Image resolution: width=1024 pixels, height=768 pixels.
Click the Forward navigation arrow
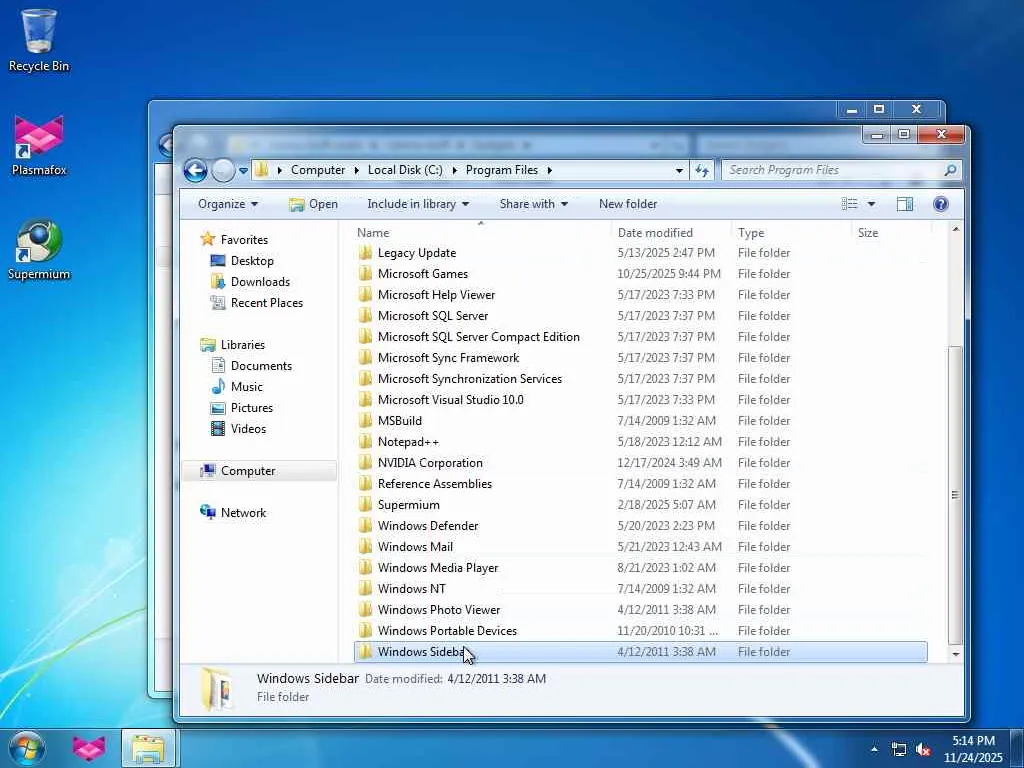[223, 170]
